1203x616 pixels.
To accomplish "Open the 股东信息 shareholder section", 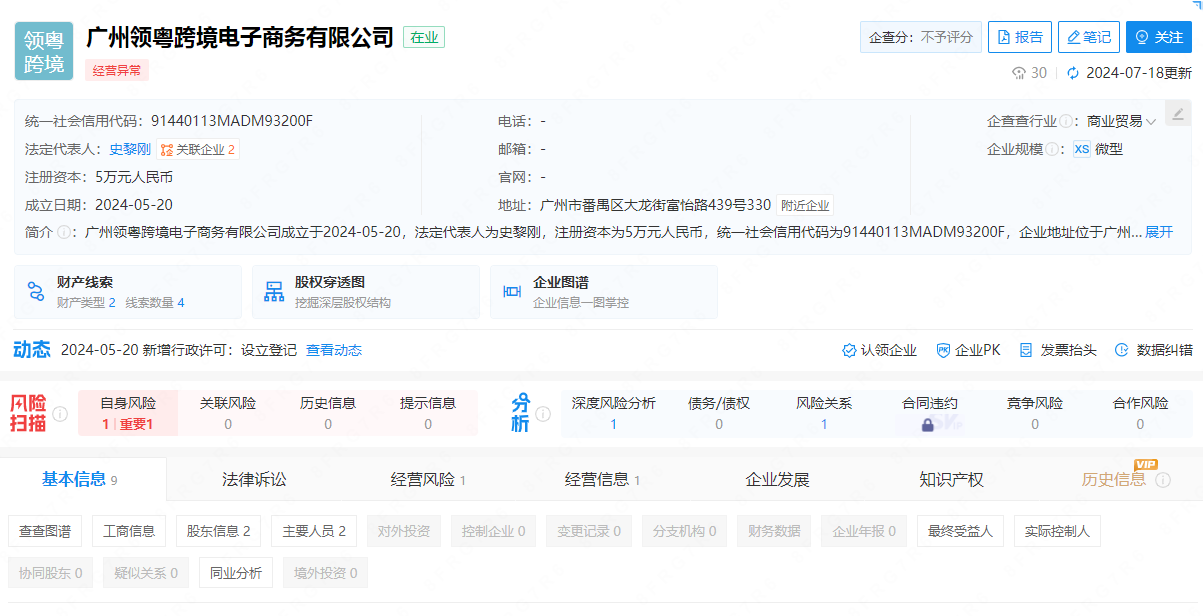I will pyautogui.click(x=218, y=531).
